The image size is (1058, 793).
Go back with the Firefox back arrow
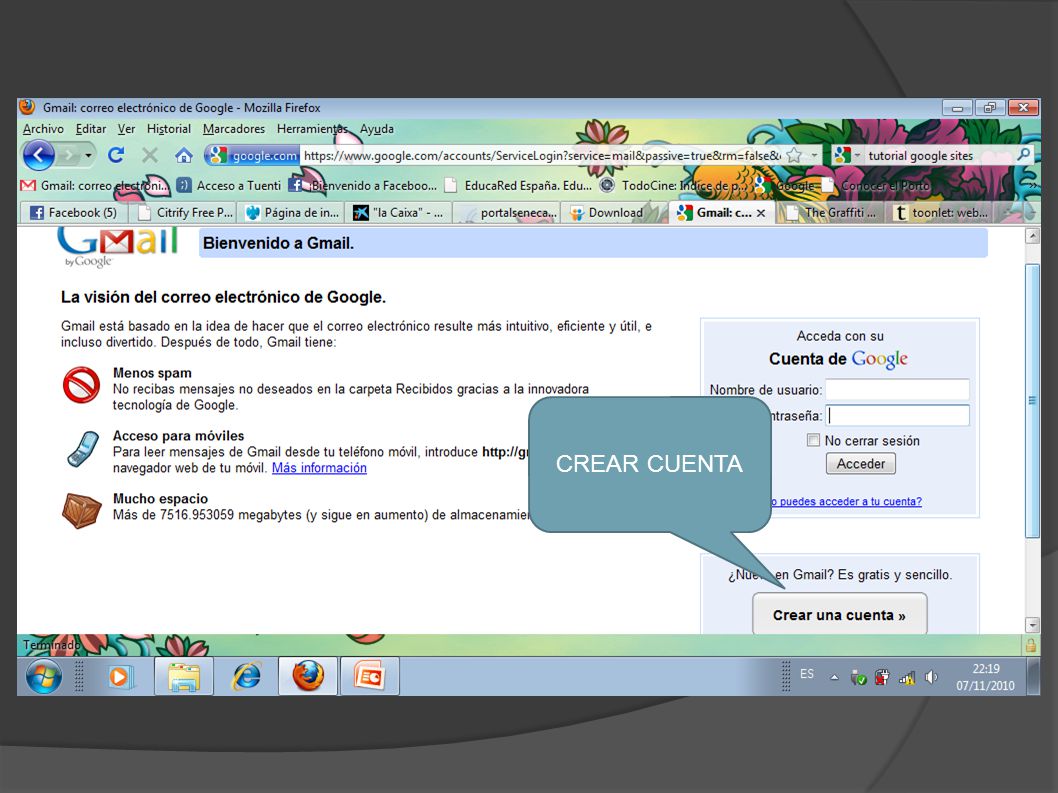tap(39, 156)
